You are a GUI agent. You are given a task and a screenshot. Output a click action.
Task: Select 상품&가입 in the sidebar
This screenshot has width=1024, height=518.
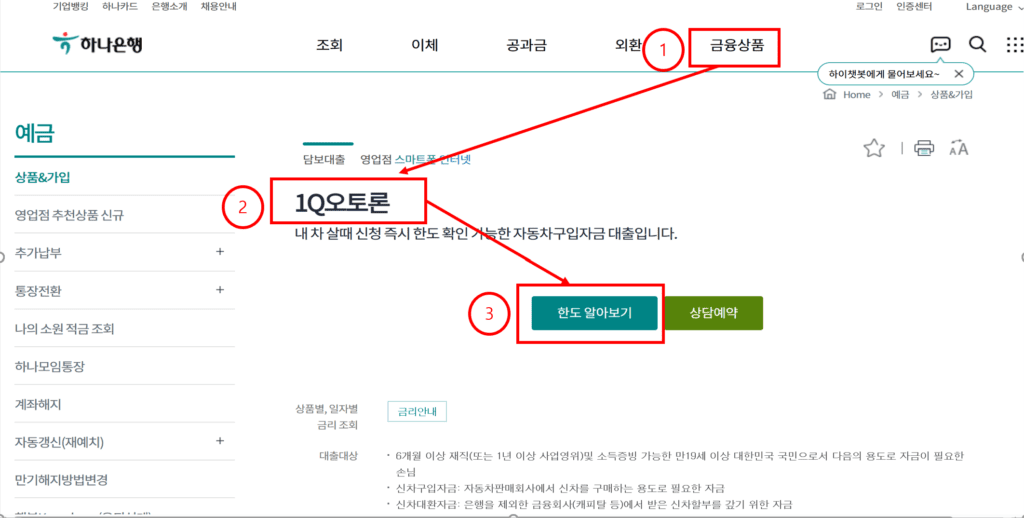pyautogui.click(x=42, y=177)
